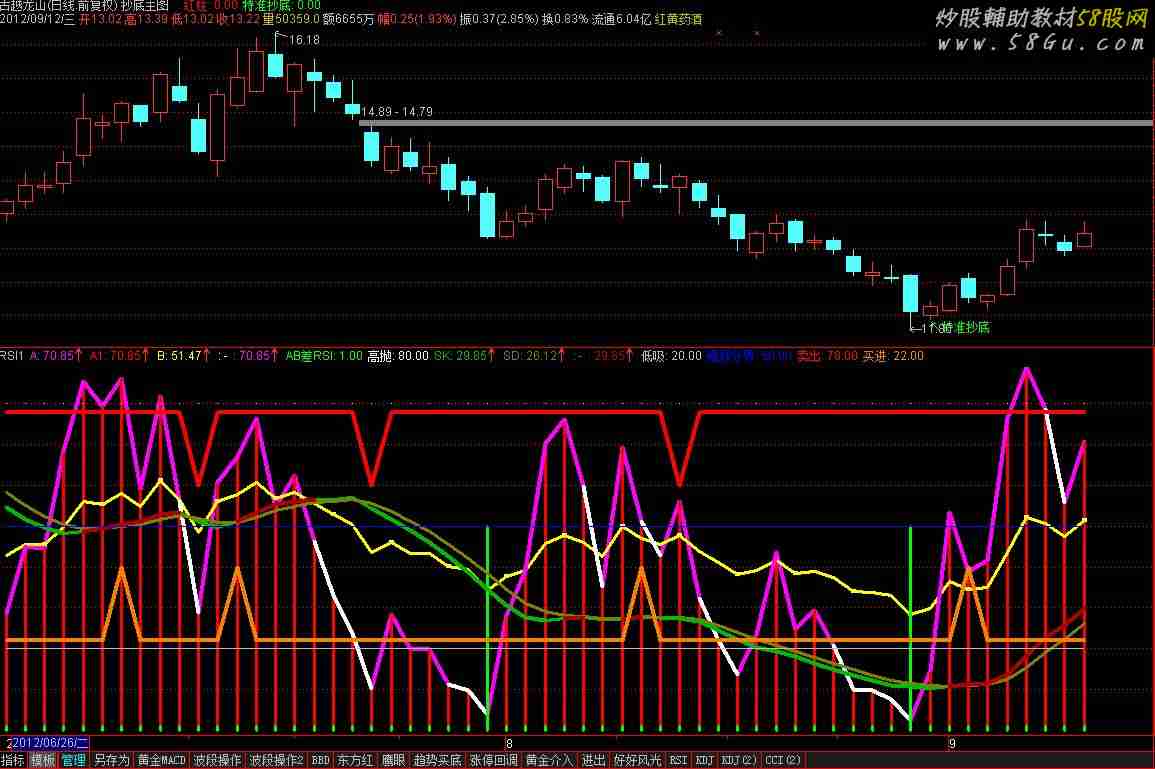Click the 红黄药酒 sector label
This screenshot has width=1155, height=769.
(x=678, y=19)
